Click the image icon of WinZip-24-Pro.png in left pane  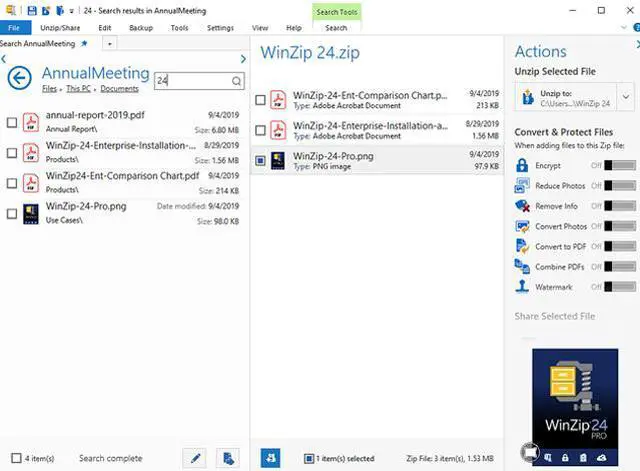tap(31, 214)
